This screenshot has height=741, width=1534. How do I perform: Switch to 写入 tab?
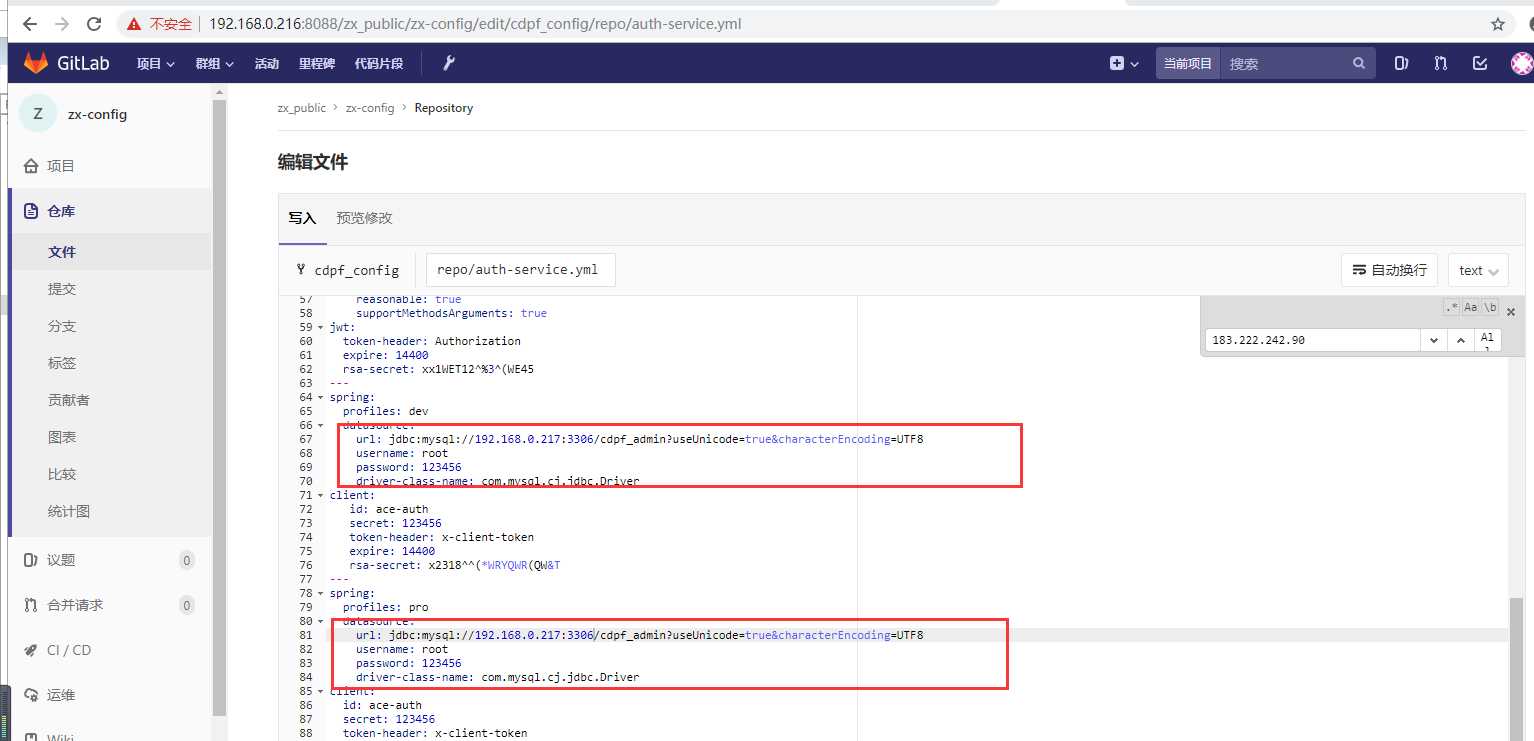coord(302,218)
